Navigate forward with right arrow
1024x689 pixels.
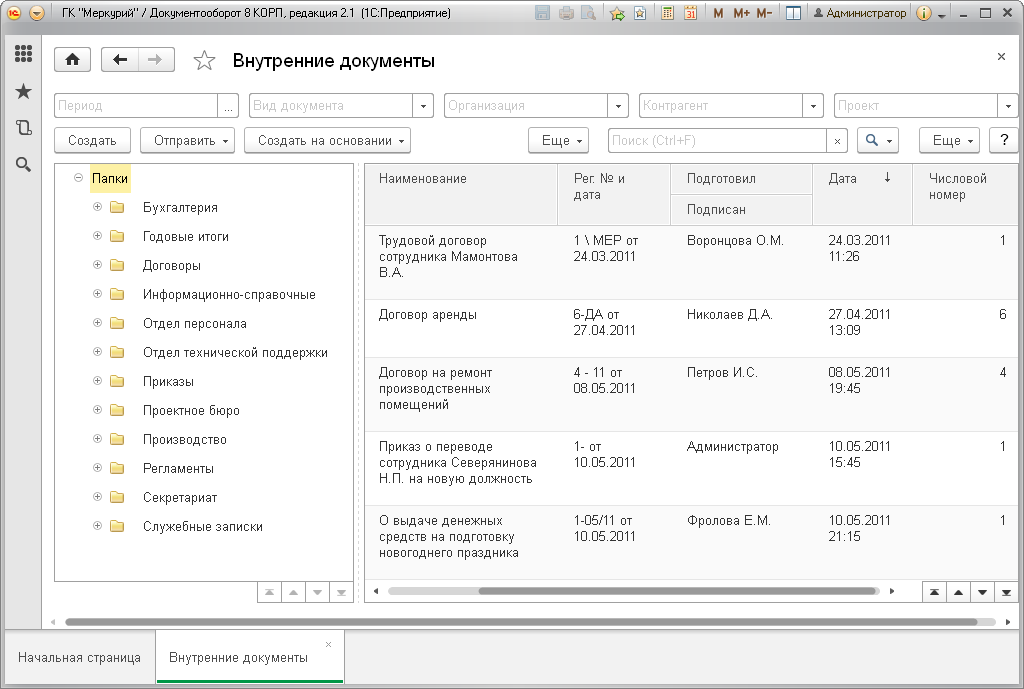point(155,60)
